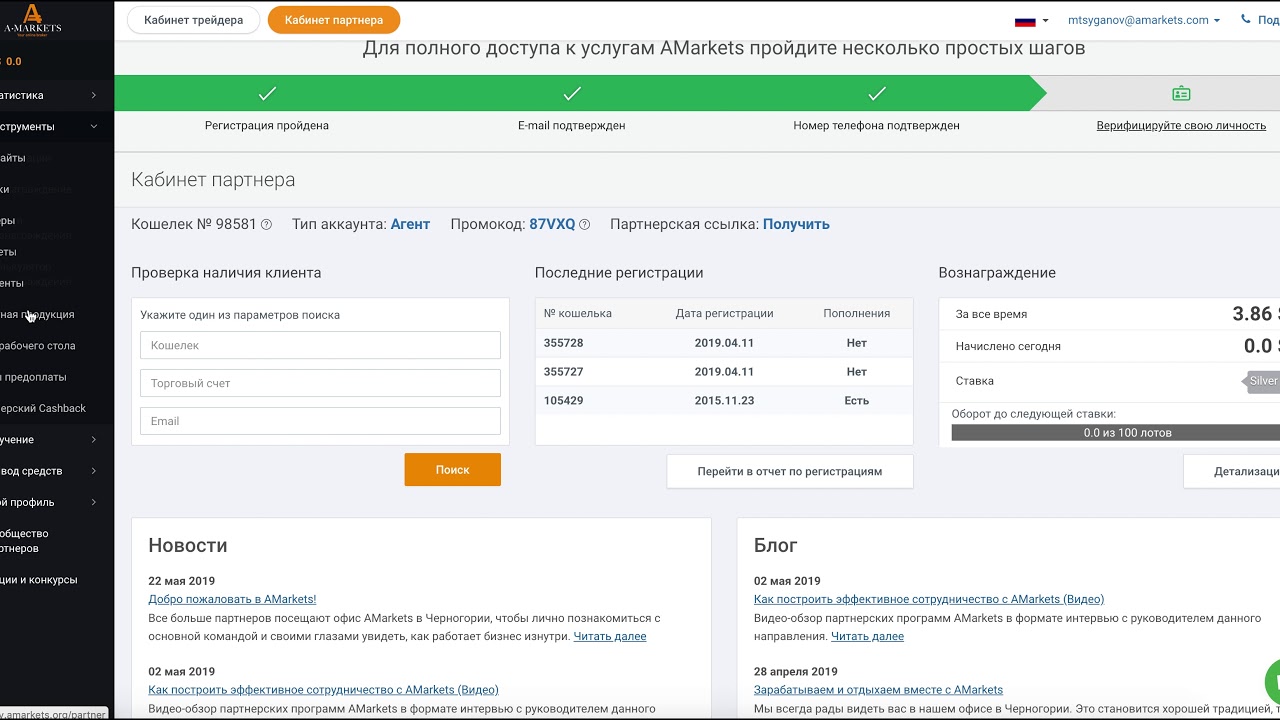
Task: Click the Детализация button
Action: [1232, 471]
